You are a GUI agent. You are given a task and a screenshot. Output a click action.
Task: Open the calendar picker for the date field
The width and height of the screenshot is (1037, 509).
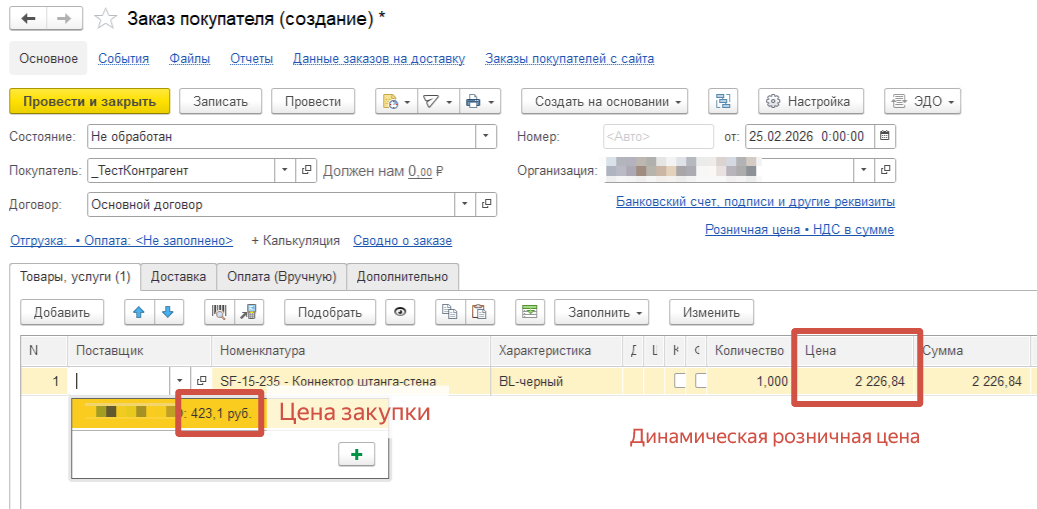(884, 135)
